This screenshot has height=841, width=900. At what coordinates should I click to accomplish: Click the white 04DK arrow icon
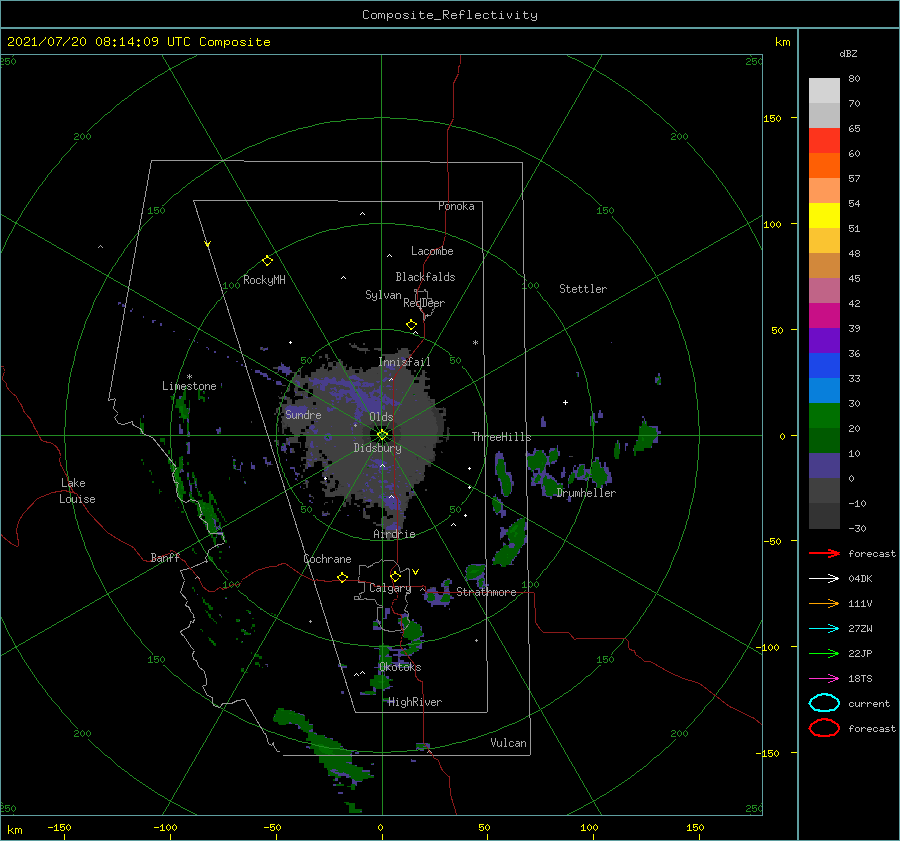824,578
